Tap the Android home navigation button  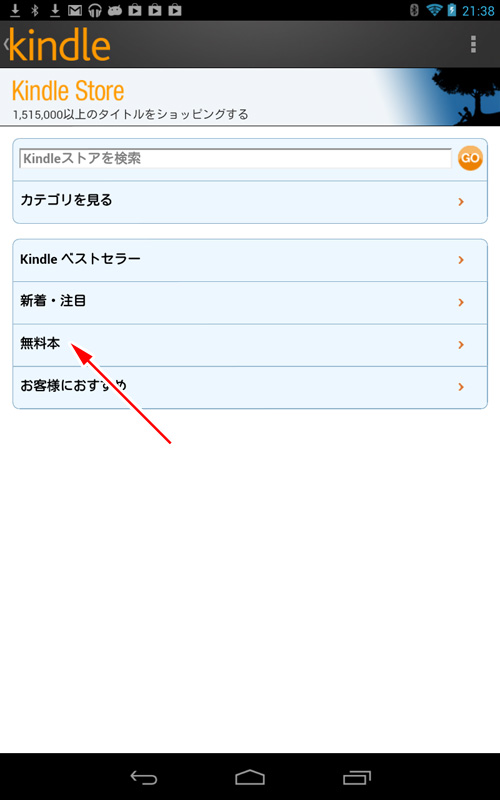(x=250, y=778)
